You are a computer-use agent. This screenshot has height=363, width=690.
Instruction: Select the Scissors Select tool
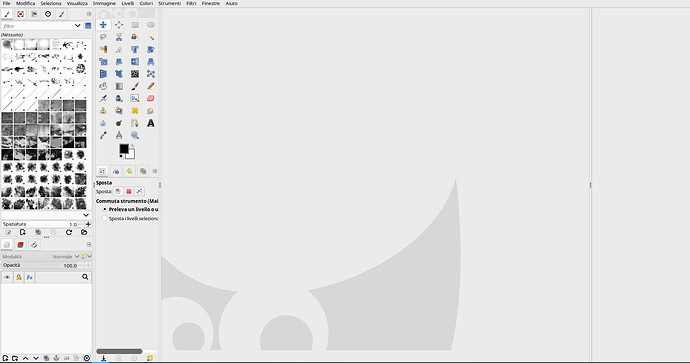[119, 37]
